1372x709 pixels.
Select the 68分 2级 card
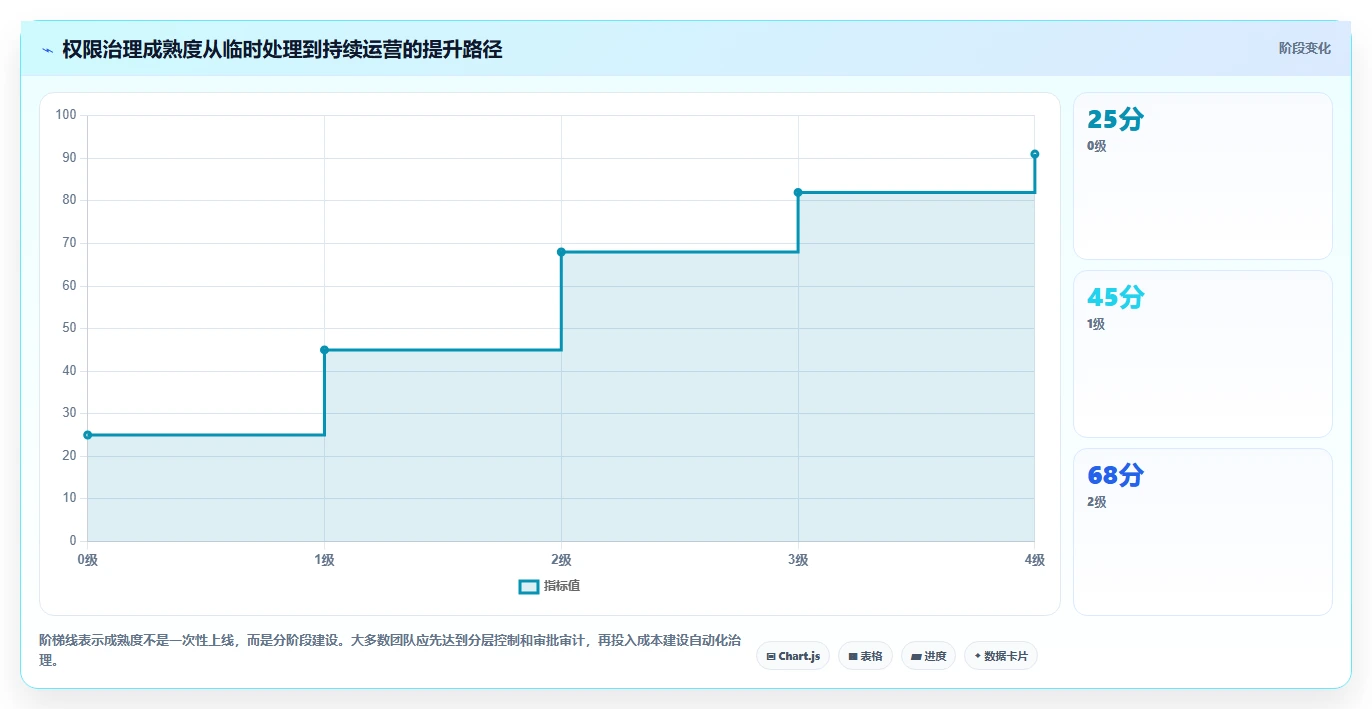pos(1202,532)
